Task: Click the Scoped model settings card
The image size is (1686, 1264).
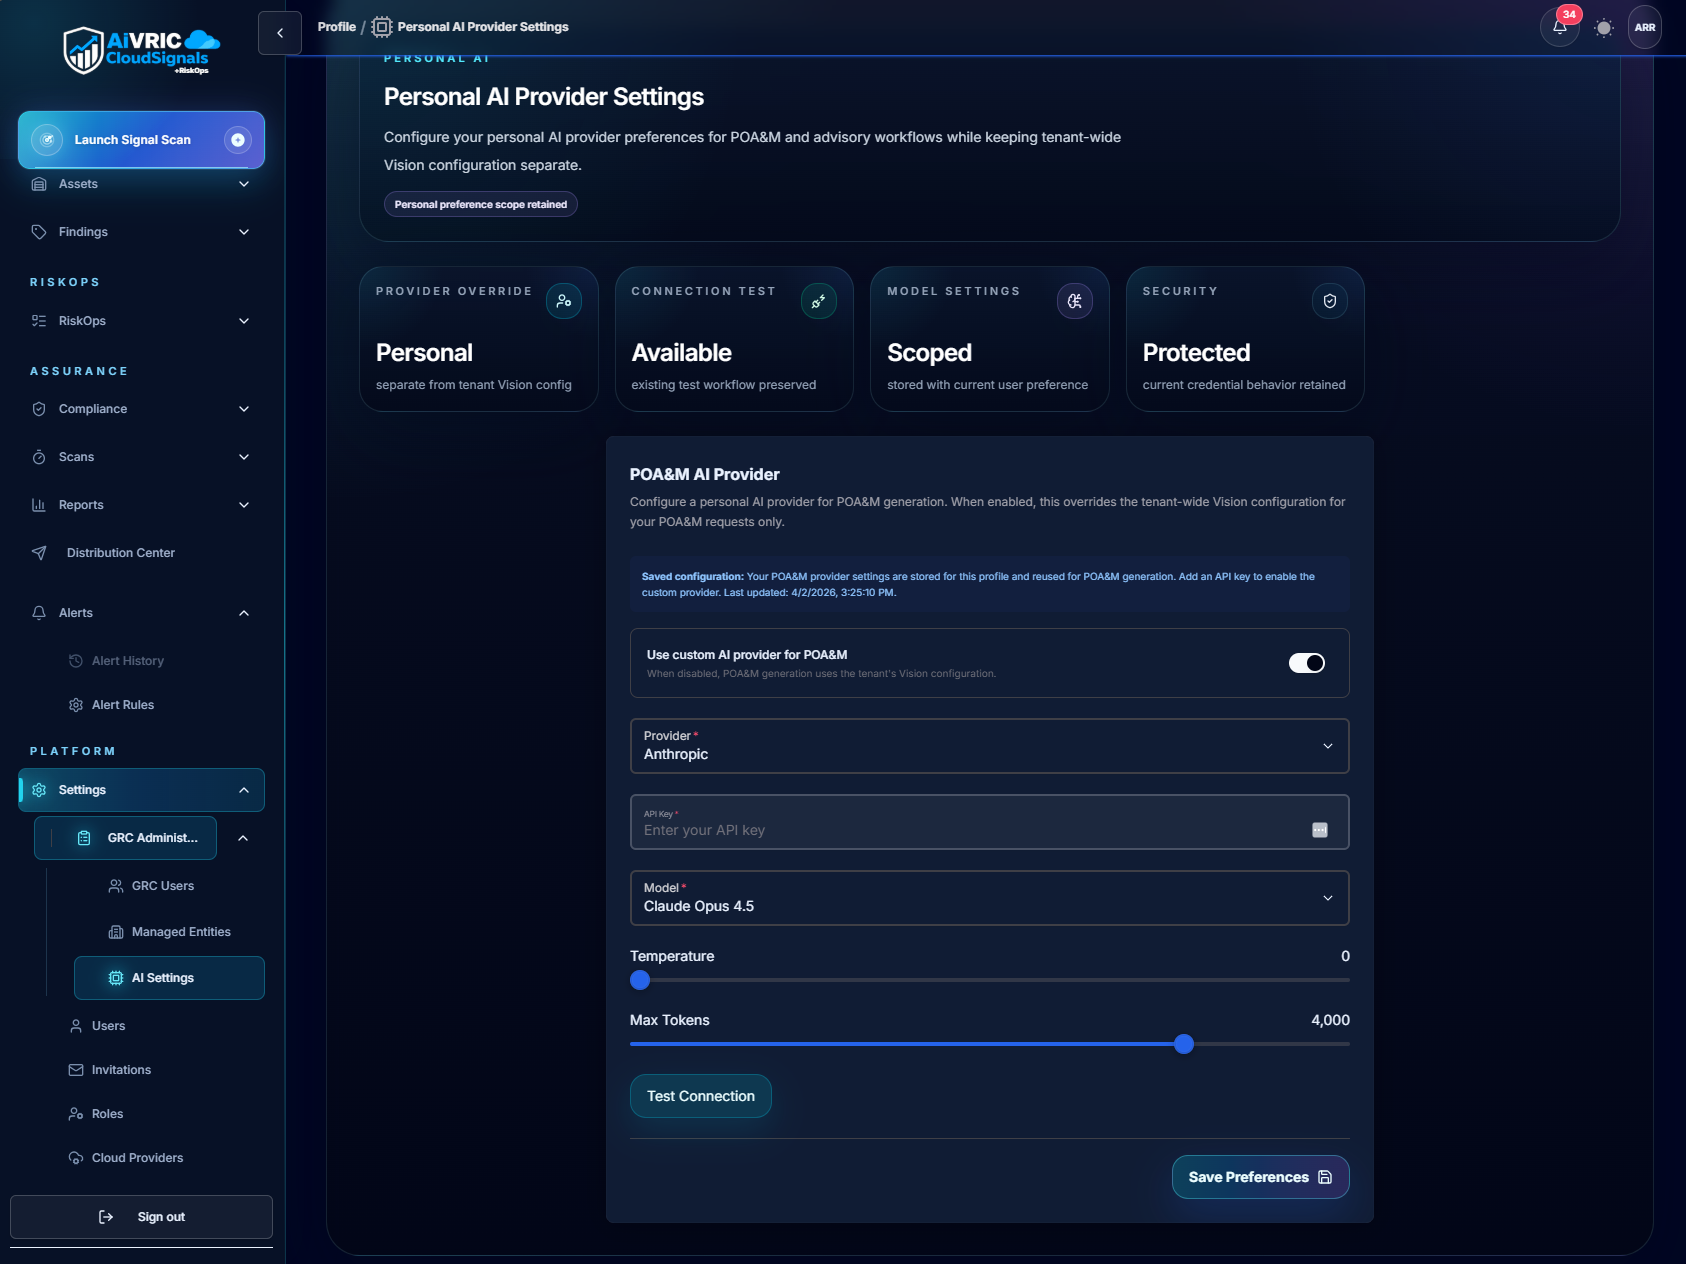Action: (x=989, y=338)
